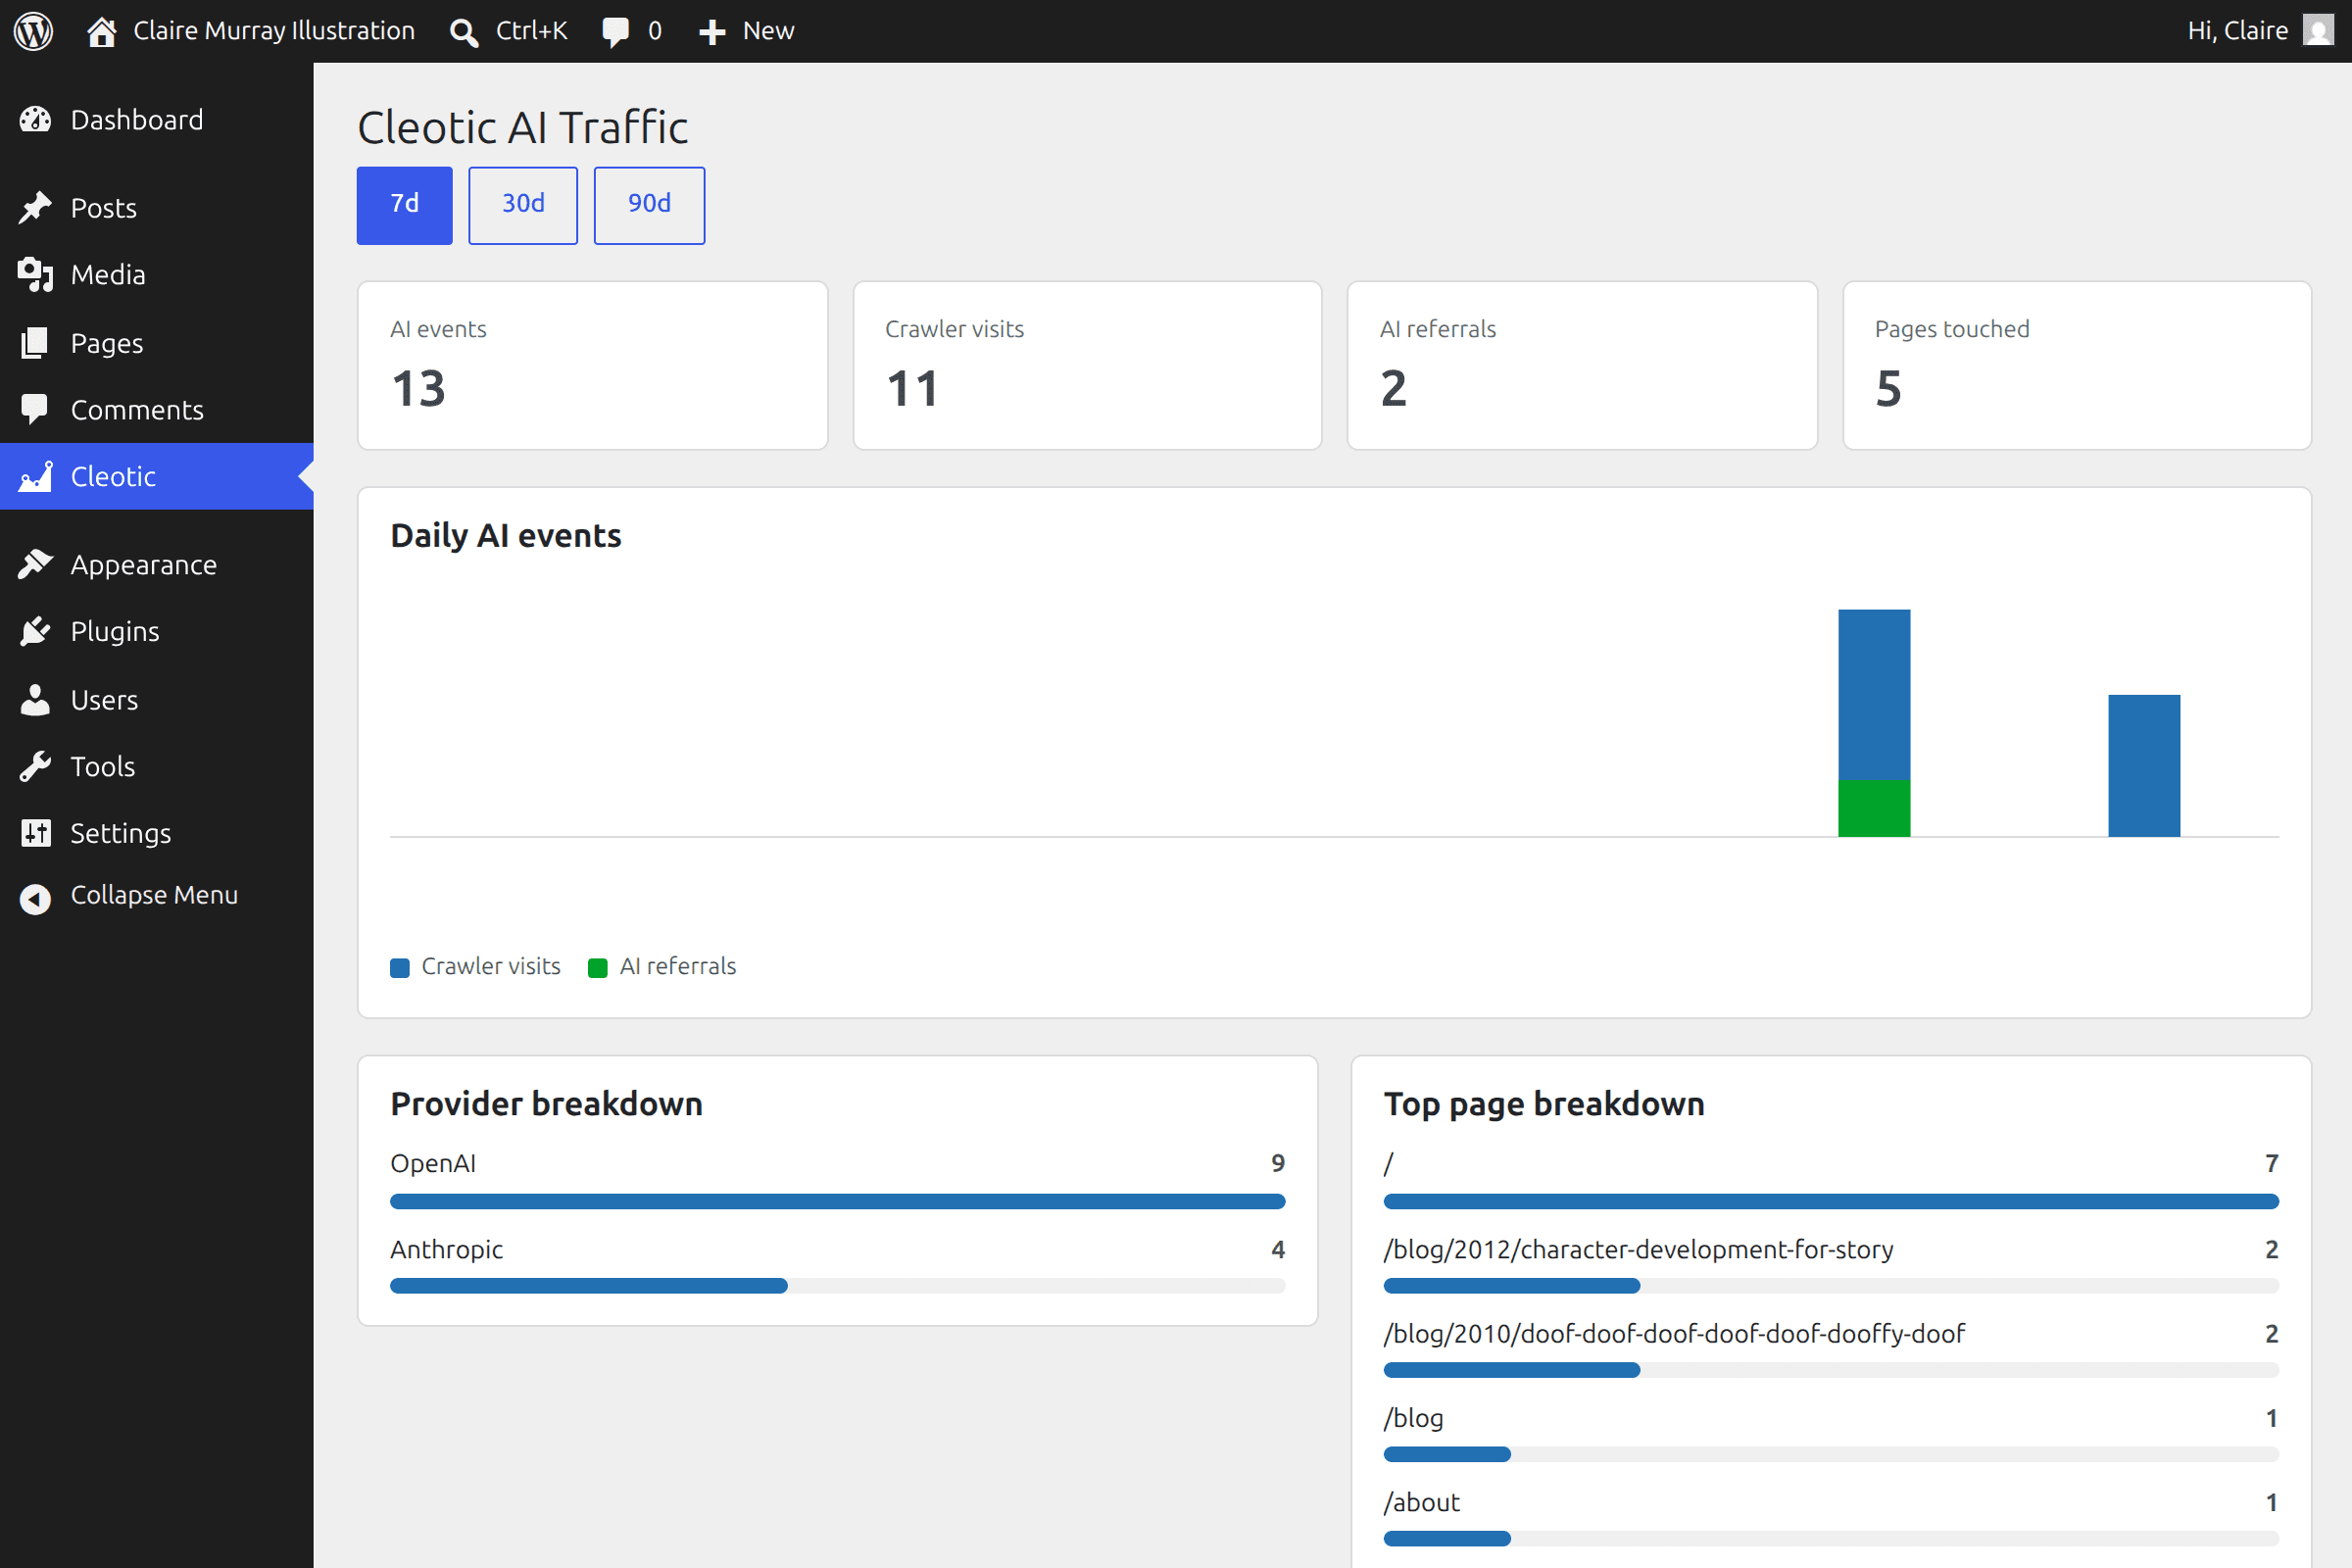Viewport: 2352px width, 1568px height.
Task: Click the green AI referrals legend swatch
Action: [x=598, y=967]
